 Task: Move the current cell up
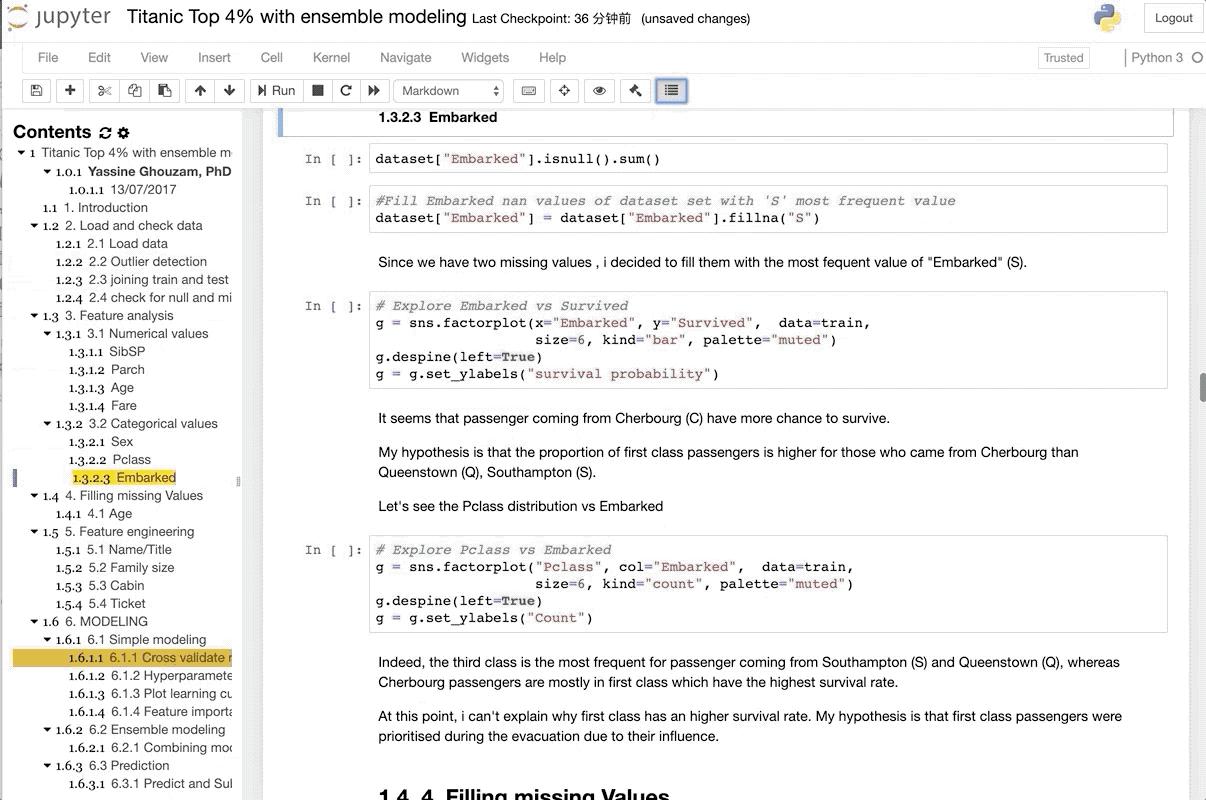click(199, 90)
